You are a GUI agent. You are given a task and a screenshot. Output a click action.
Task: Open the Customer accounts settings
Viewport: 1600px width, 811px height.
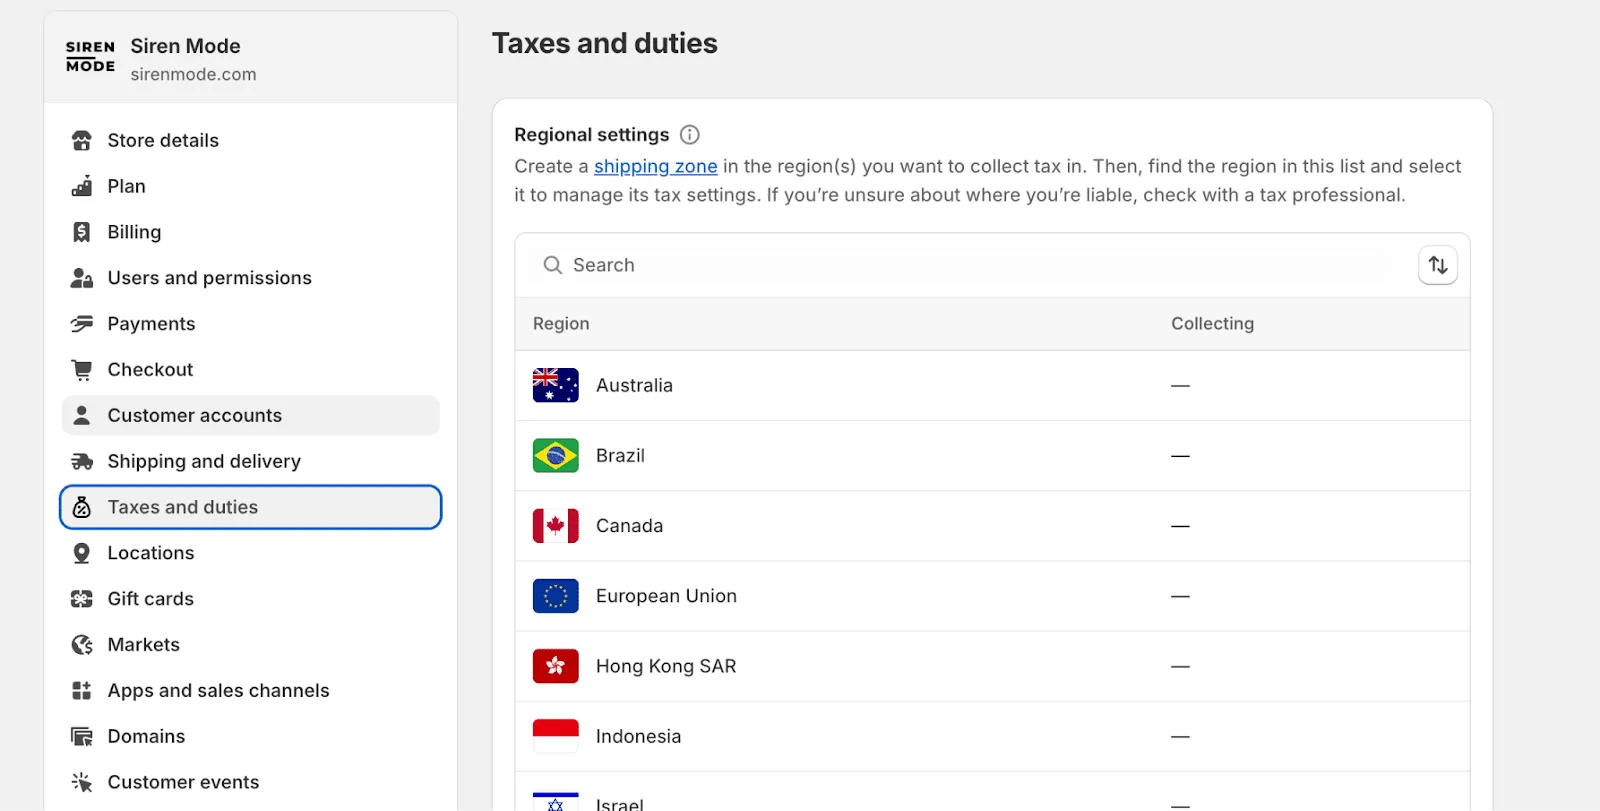(x=250, y=415)
